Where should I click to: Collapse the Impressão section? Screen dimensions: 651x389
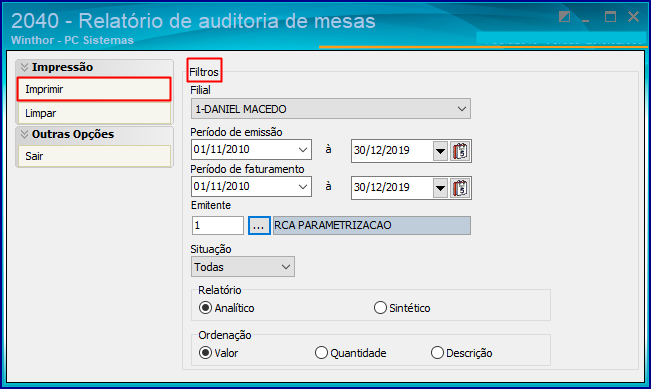point(24,67)
